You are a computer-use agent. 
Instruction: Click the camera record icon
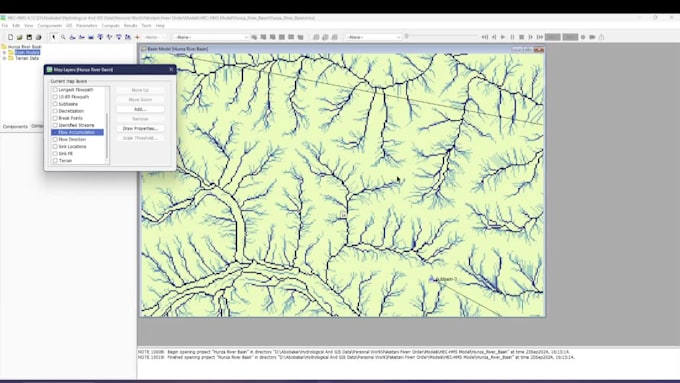(x=592, y=37)
